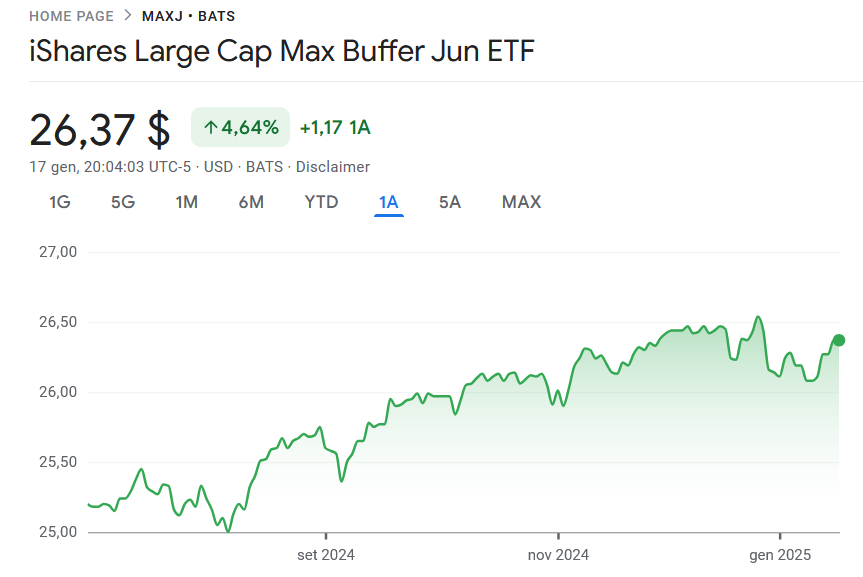Click the nov 2024 axis marker

pos(558,554)
